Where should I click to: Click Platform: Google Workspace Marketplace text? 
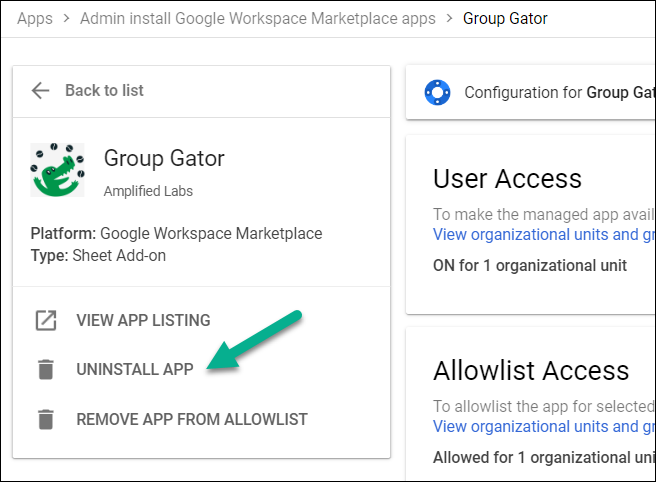(176, 233)
